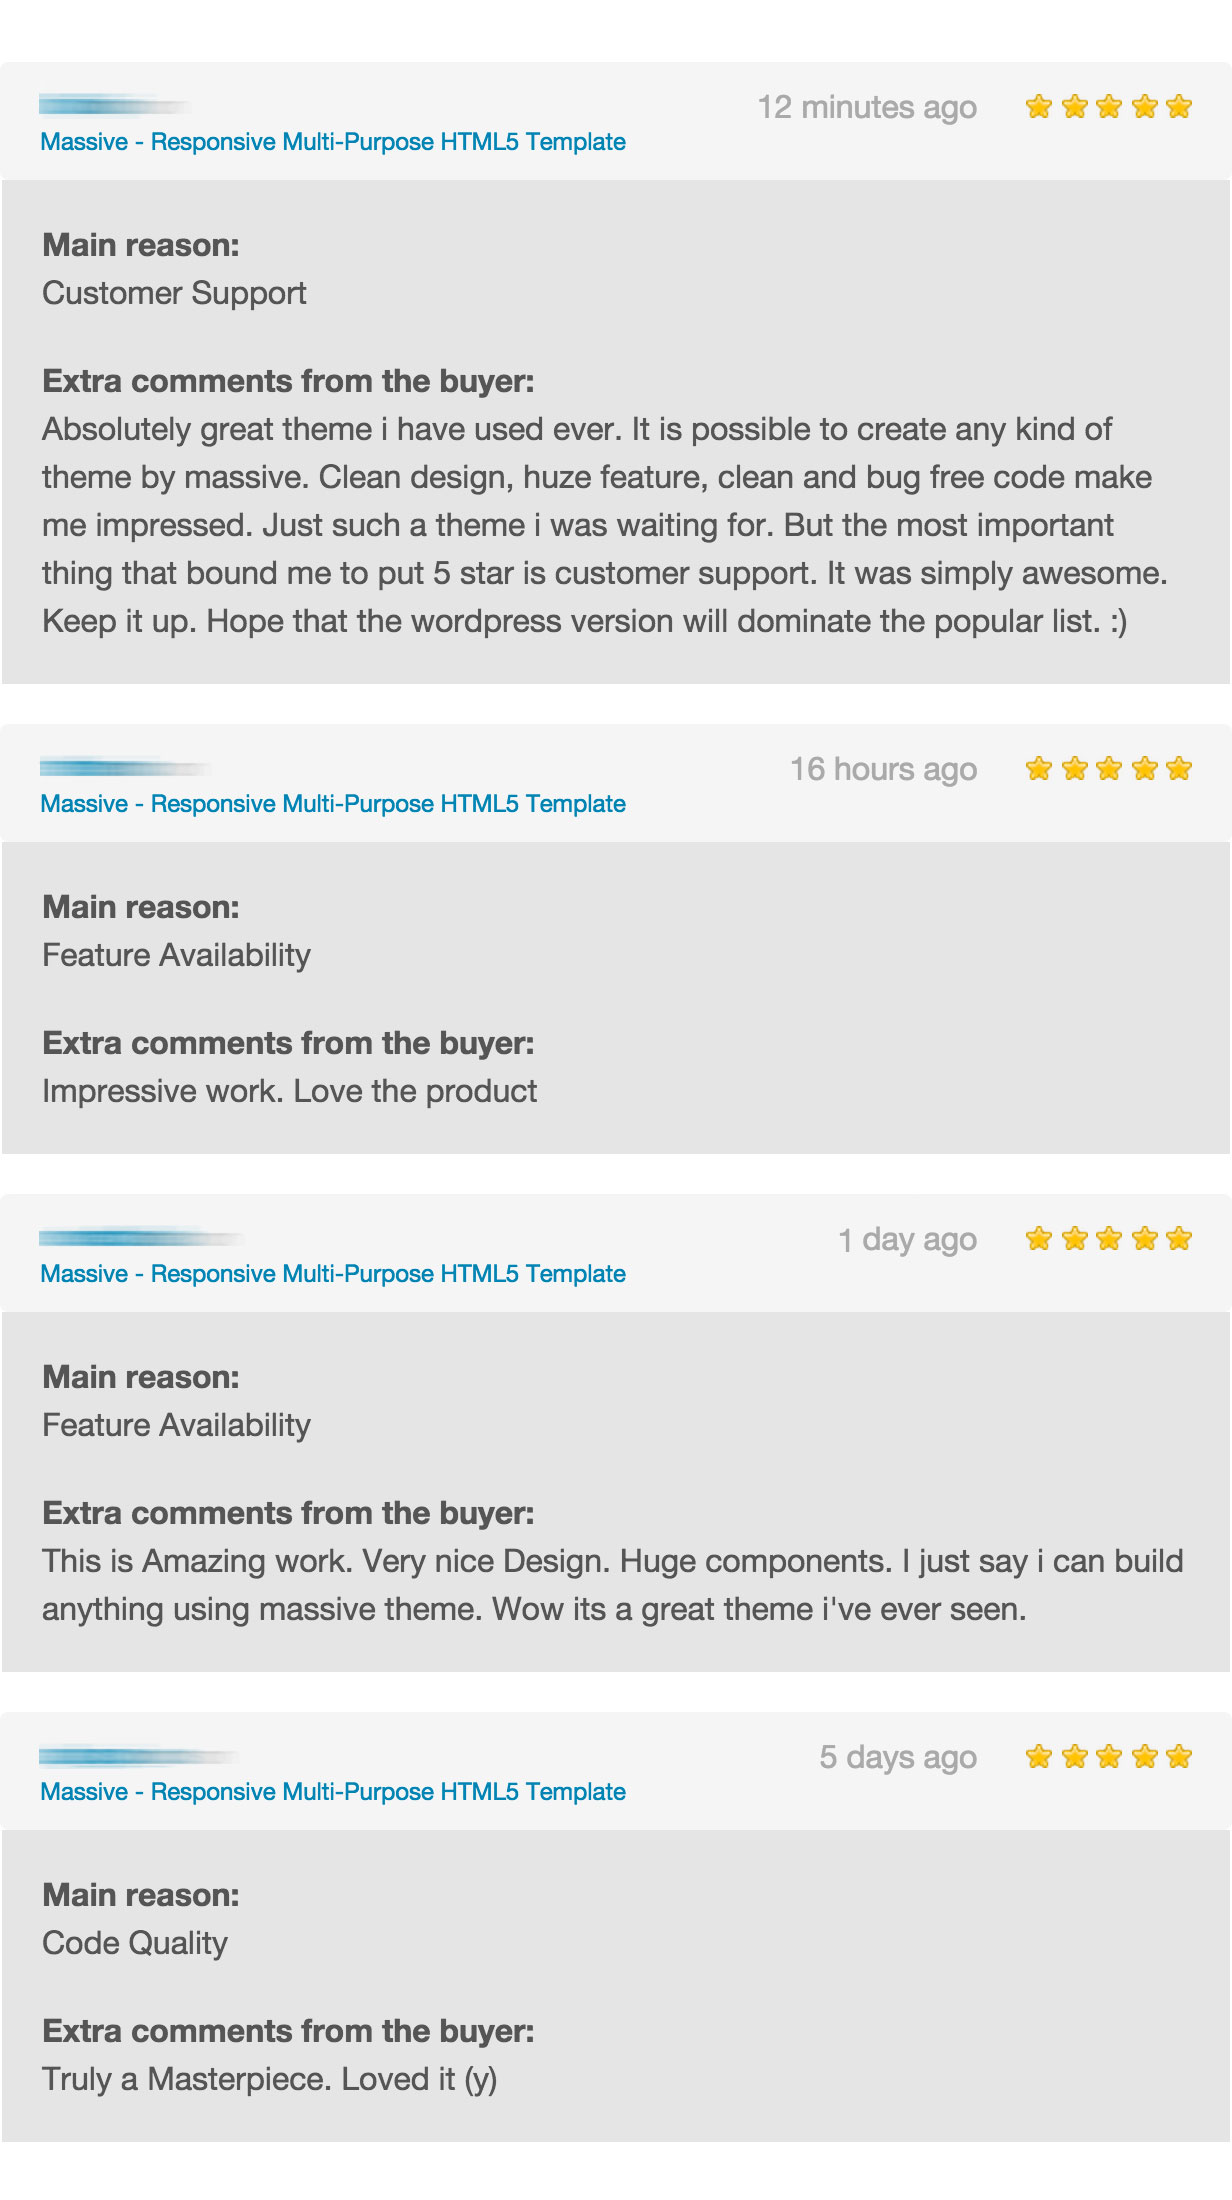The height and width of the screenshot is (2200, 1232).
Task: Click the "12 minutes ago" timestamp
Action: (x=867, y=107)
